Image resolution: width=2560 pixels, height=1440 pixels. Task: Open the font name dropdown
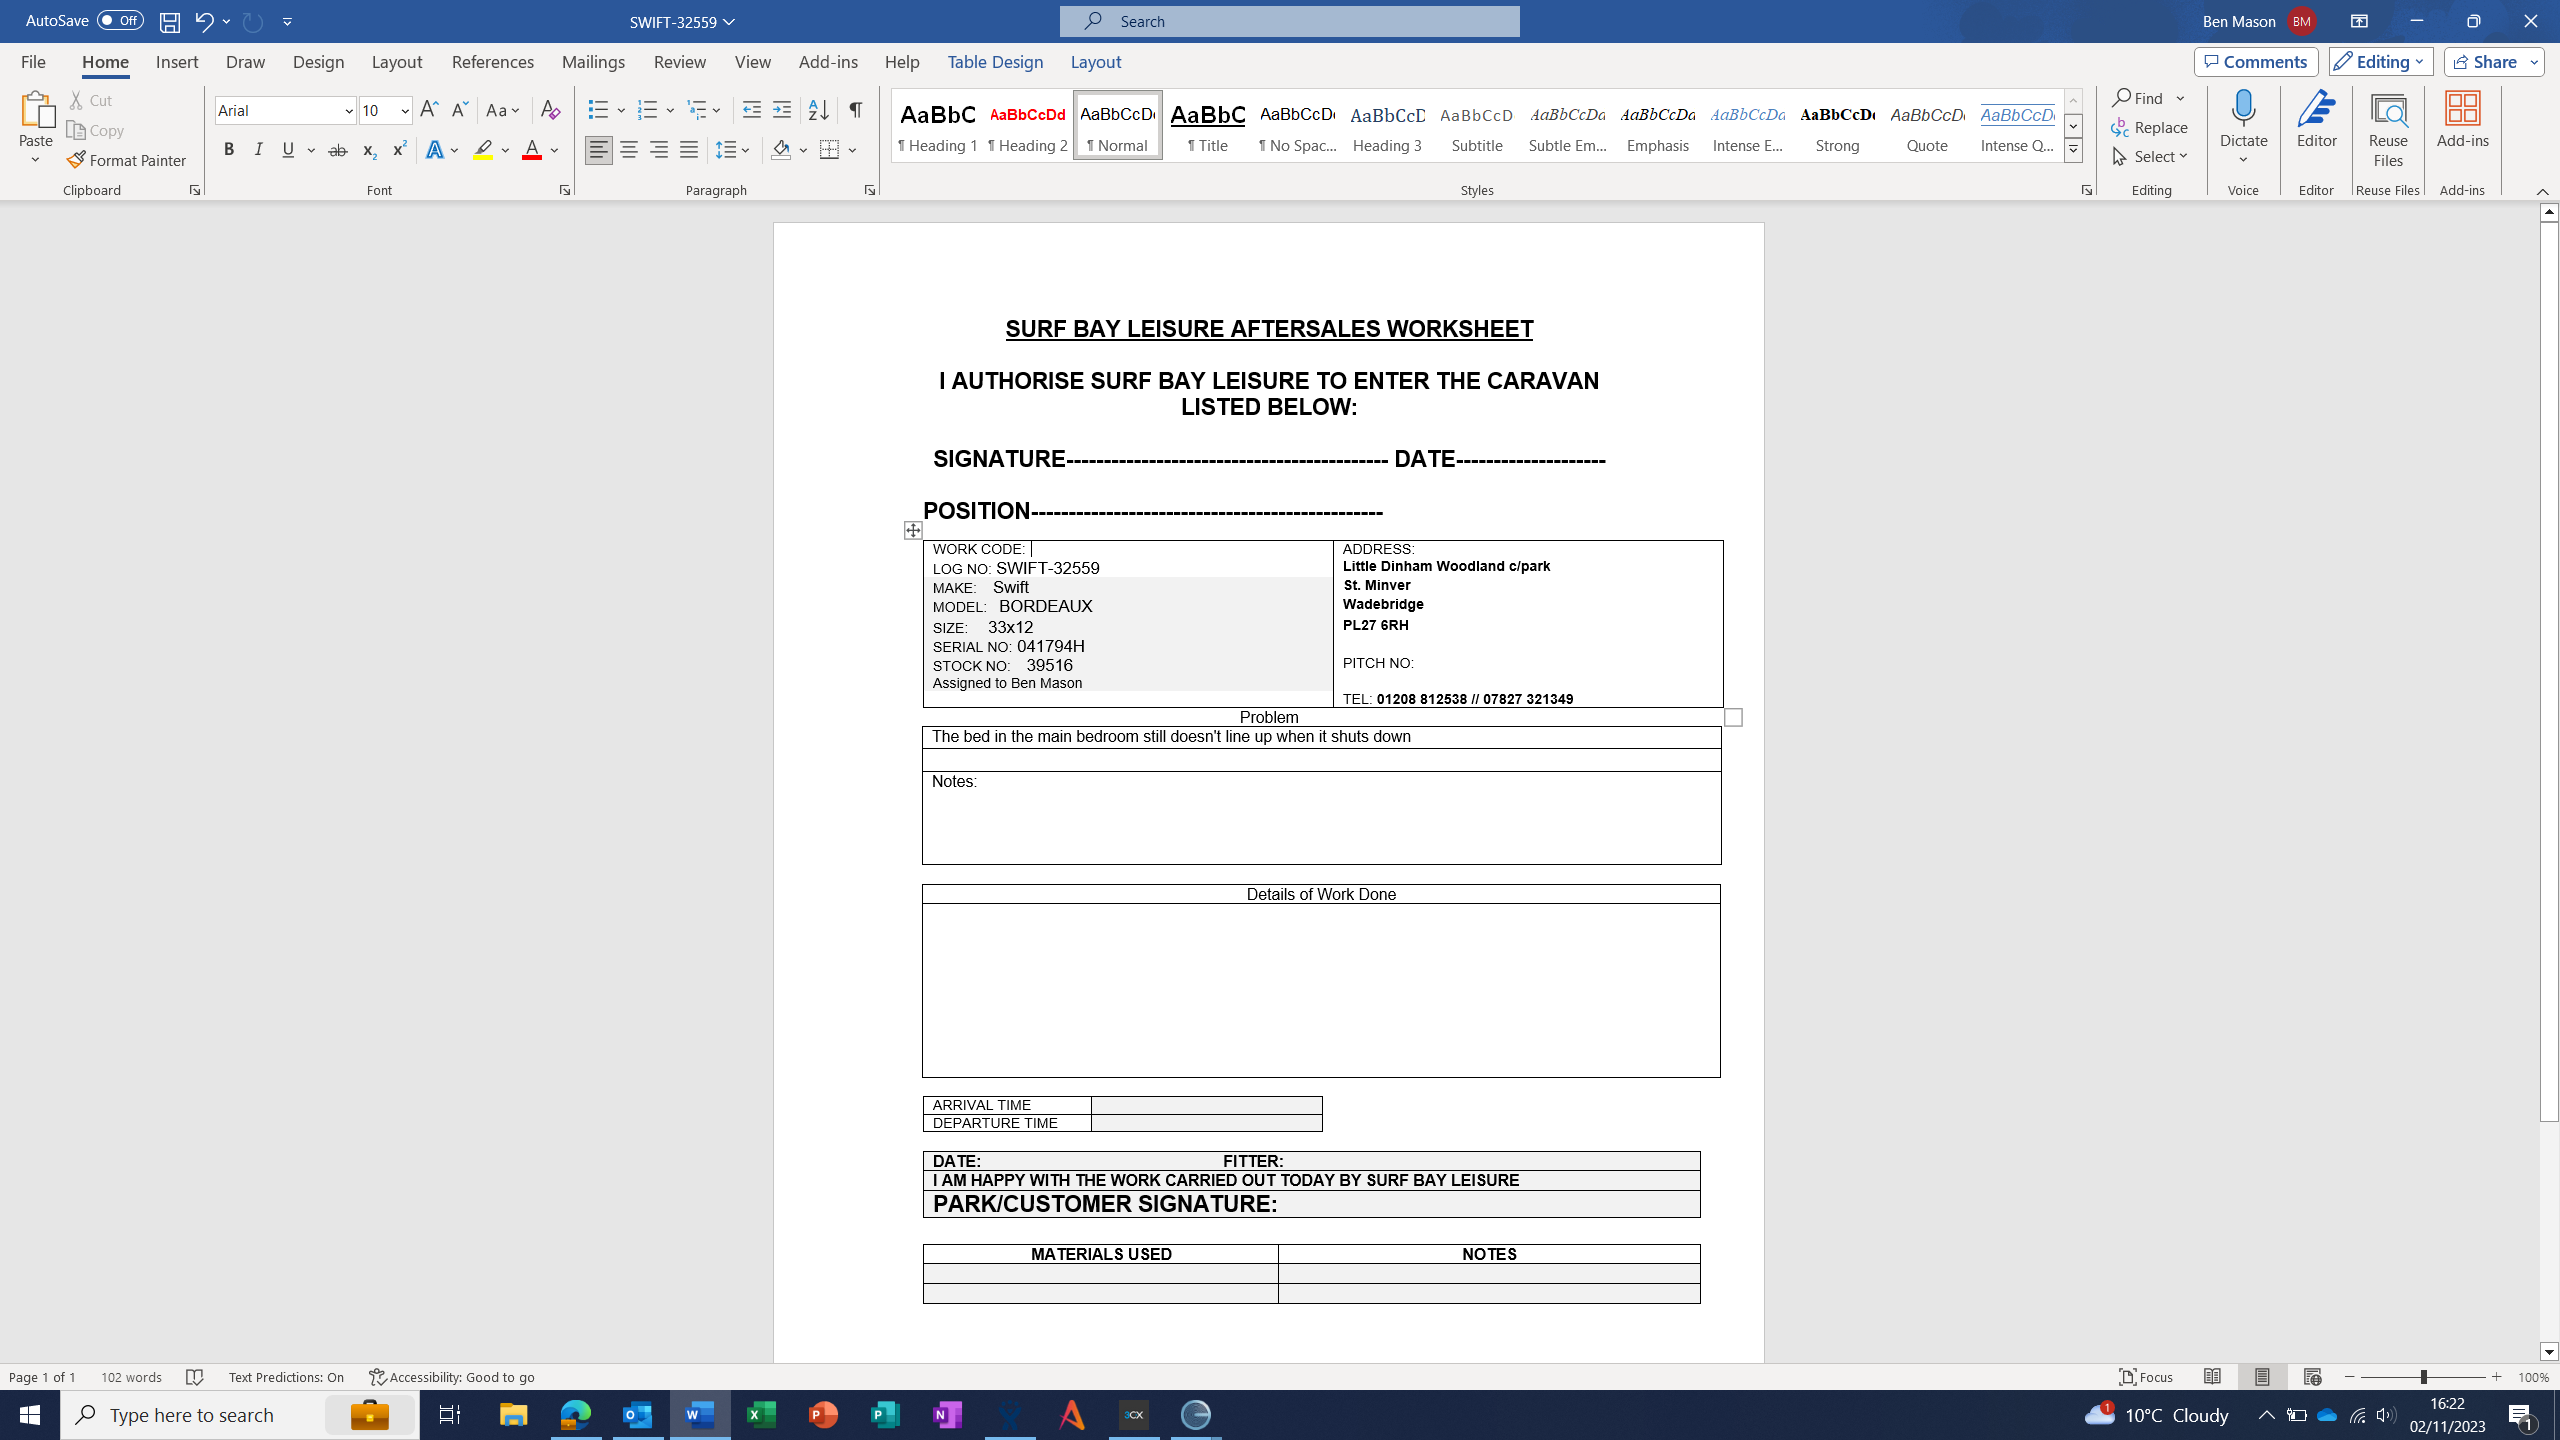click(348, 111)
